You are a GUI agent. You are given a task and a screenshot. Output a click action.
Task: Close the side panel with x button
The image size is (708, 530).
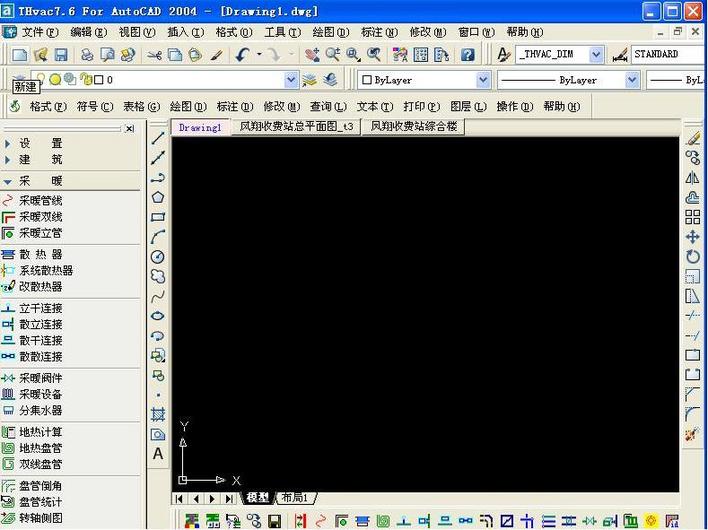(x=130, y=129)
